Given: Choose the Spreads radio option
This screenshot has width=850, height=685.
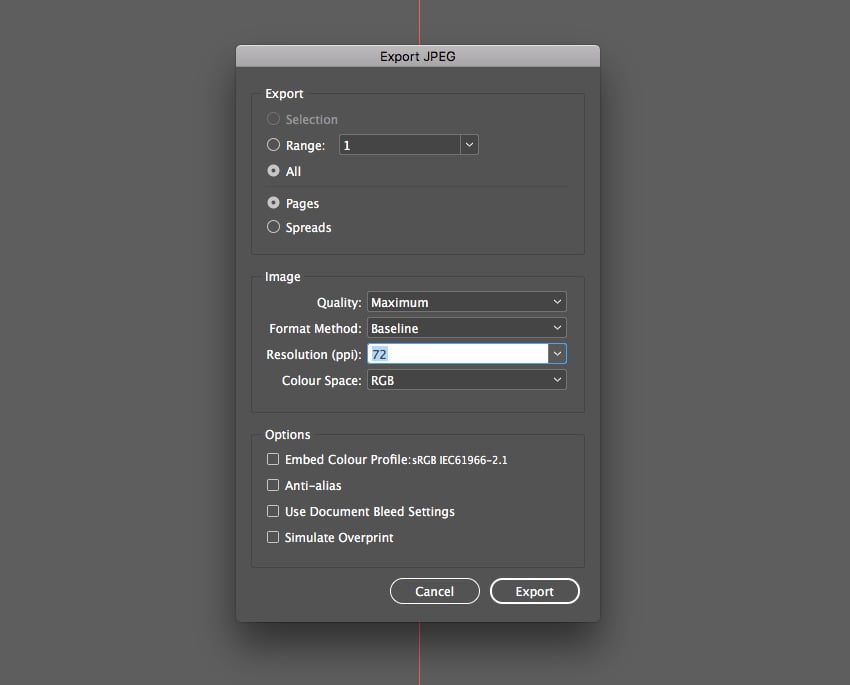Looking at the screenshot, I should click(273, 227).
